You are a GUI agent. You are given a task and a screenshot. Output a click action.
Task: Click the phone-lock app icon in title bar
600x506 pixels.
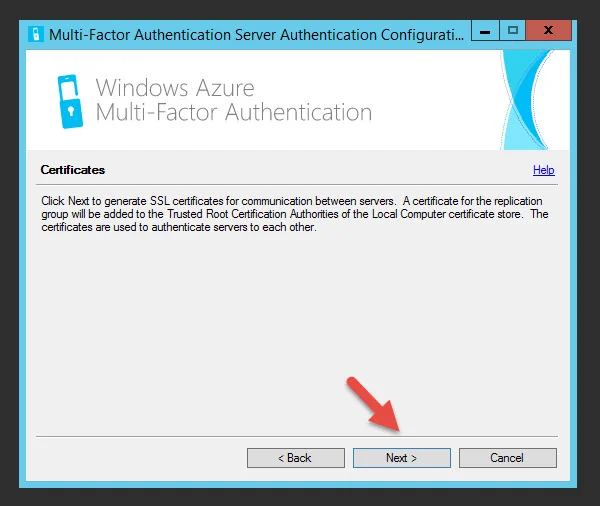[x=36, y=34]
